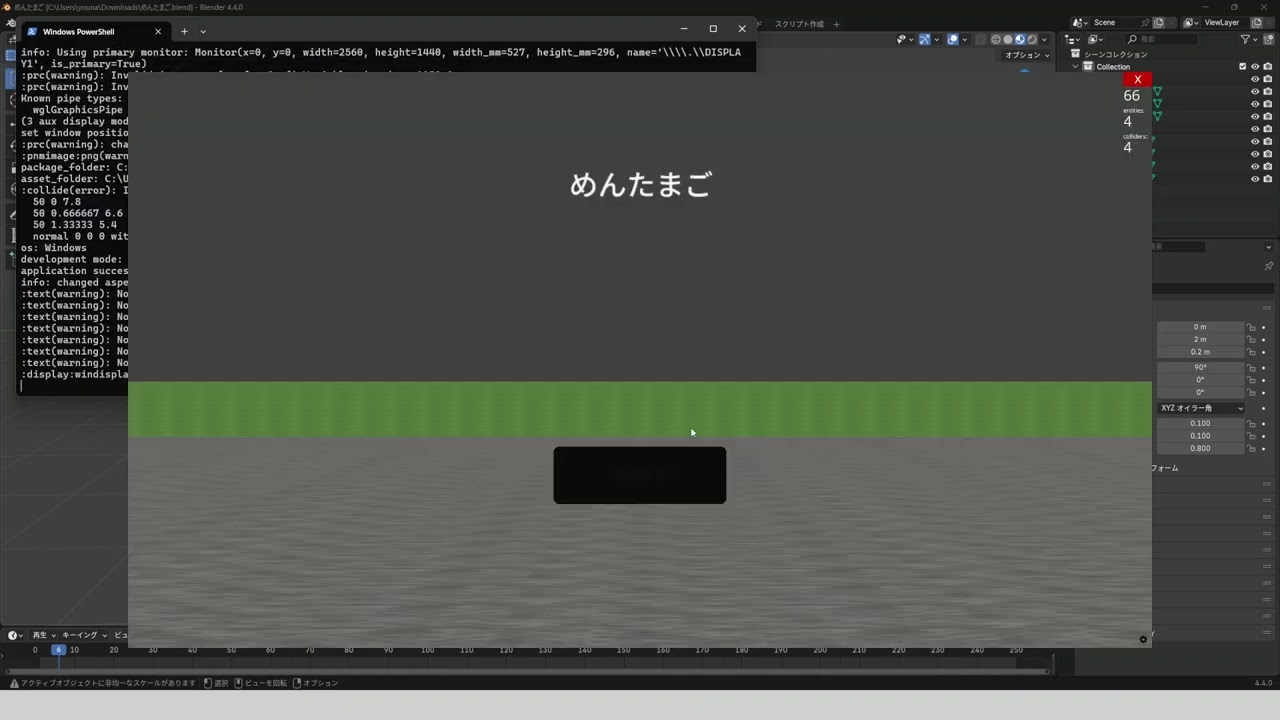This screenshot has width=1280, height=720.
Task: Select rendered viewport shading mode
Action: 1032,39
